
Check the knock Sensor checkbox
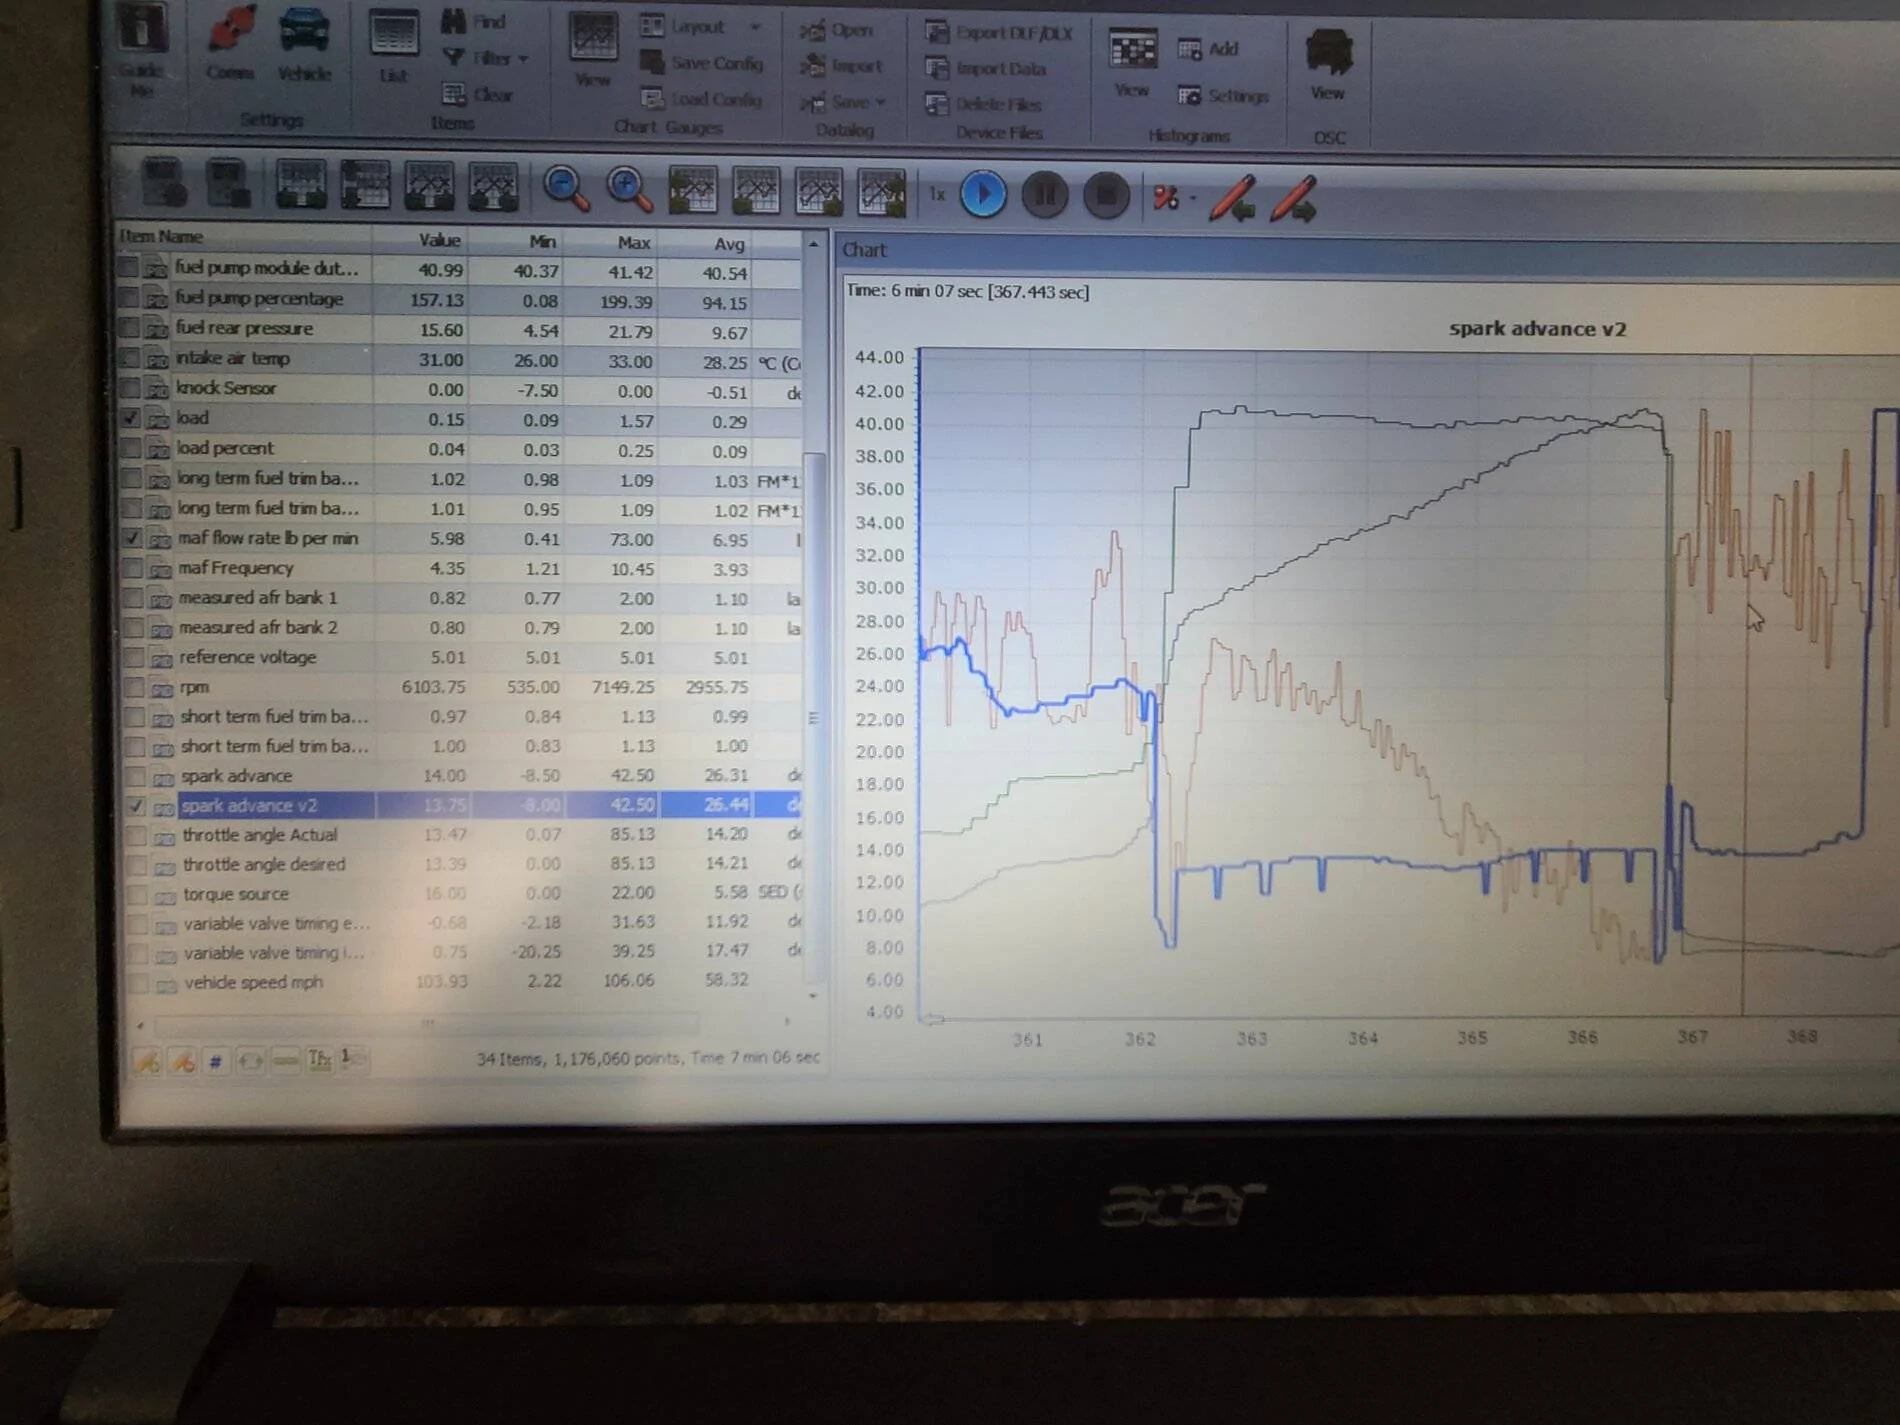pyautogui.click(x=129, y=388)
